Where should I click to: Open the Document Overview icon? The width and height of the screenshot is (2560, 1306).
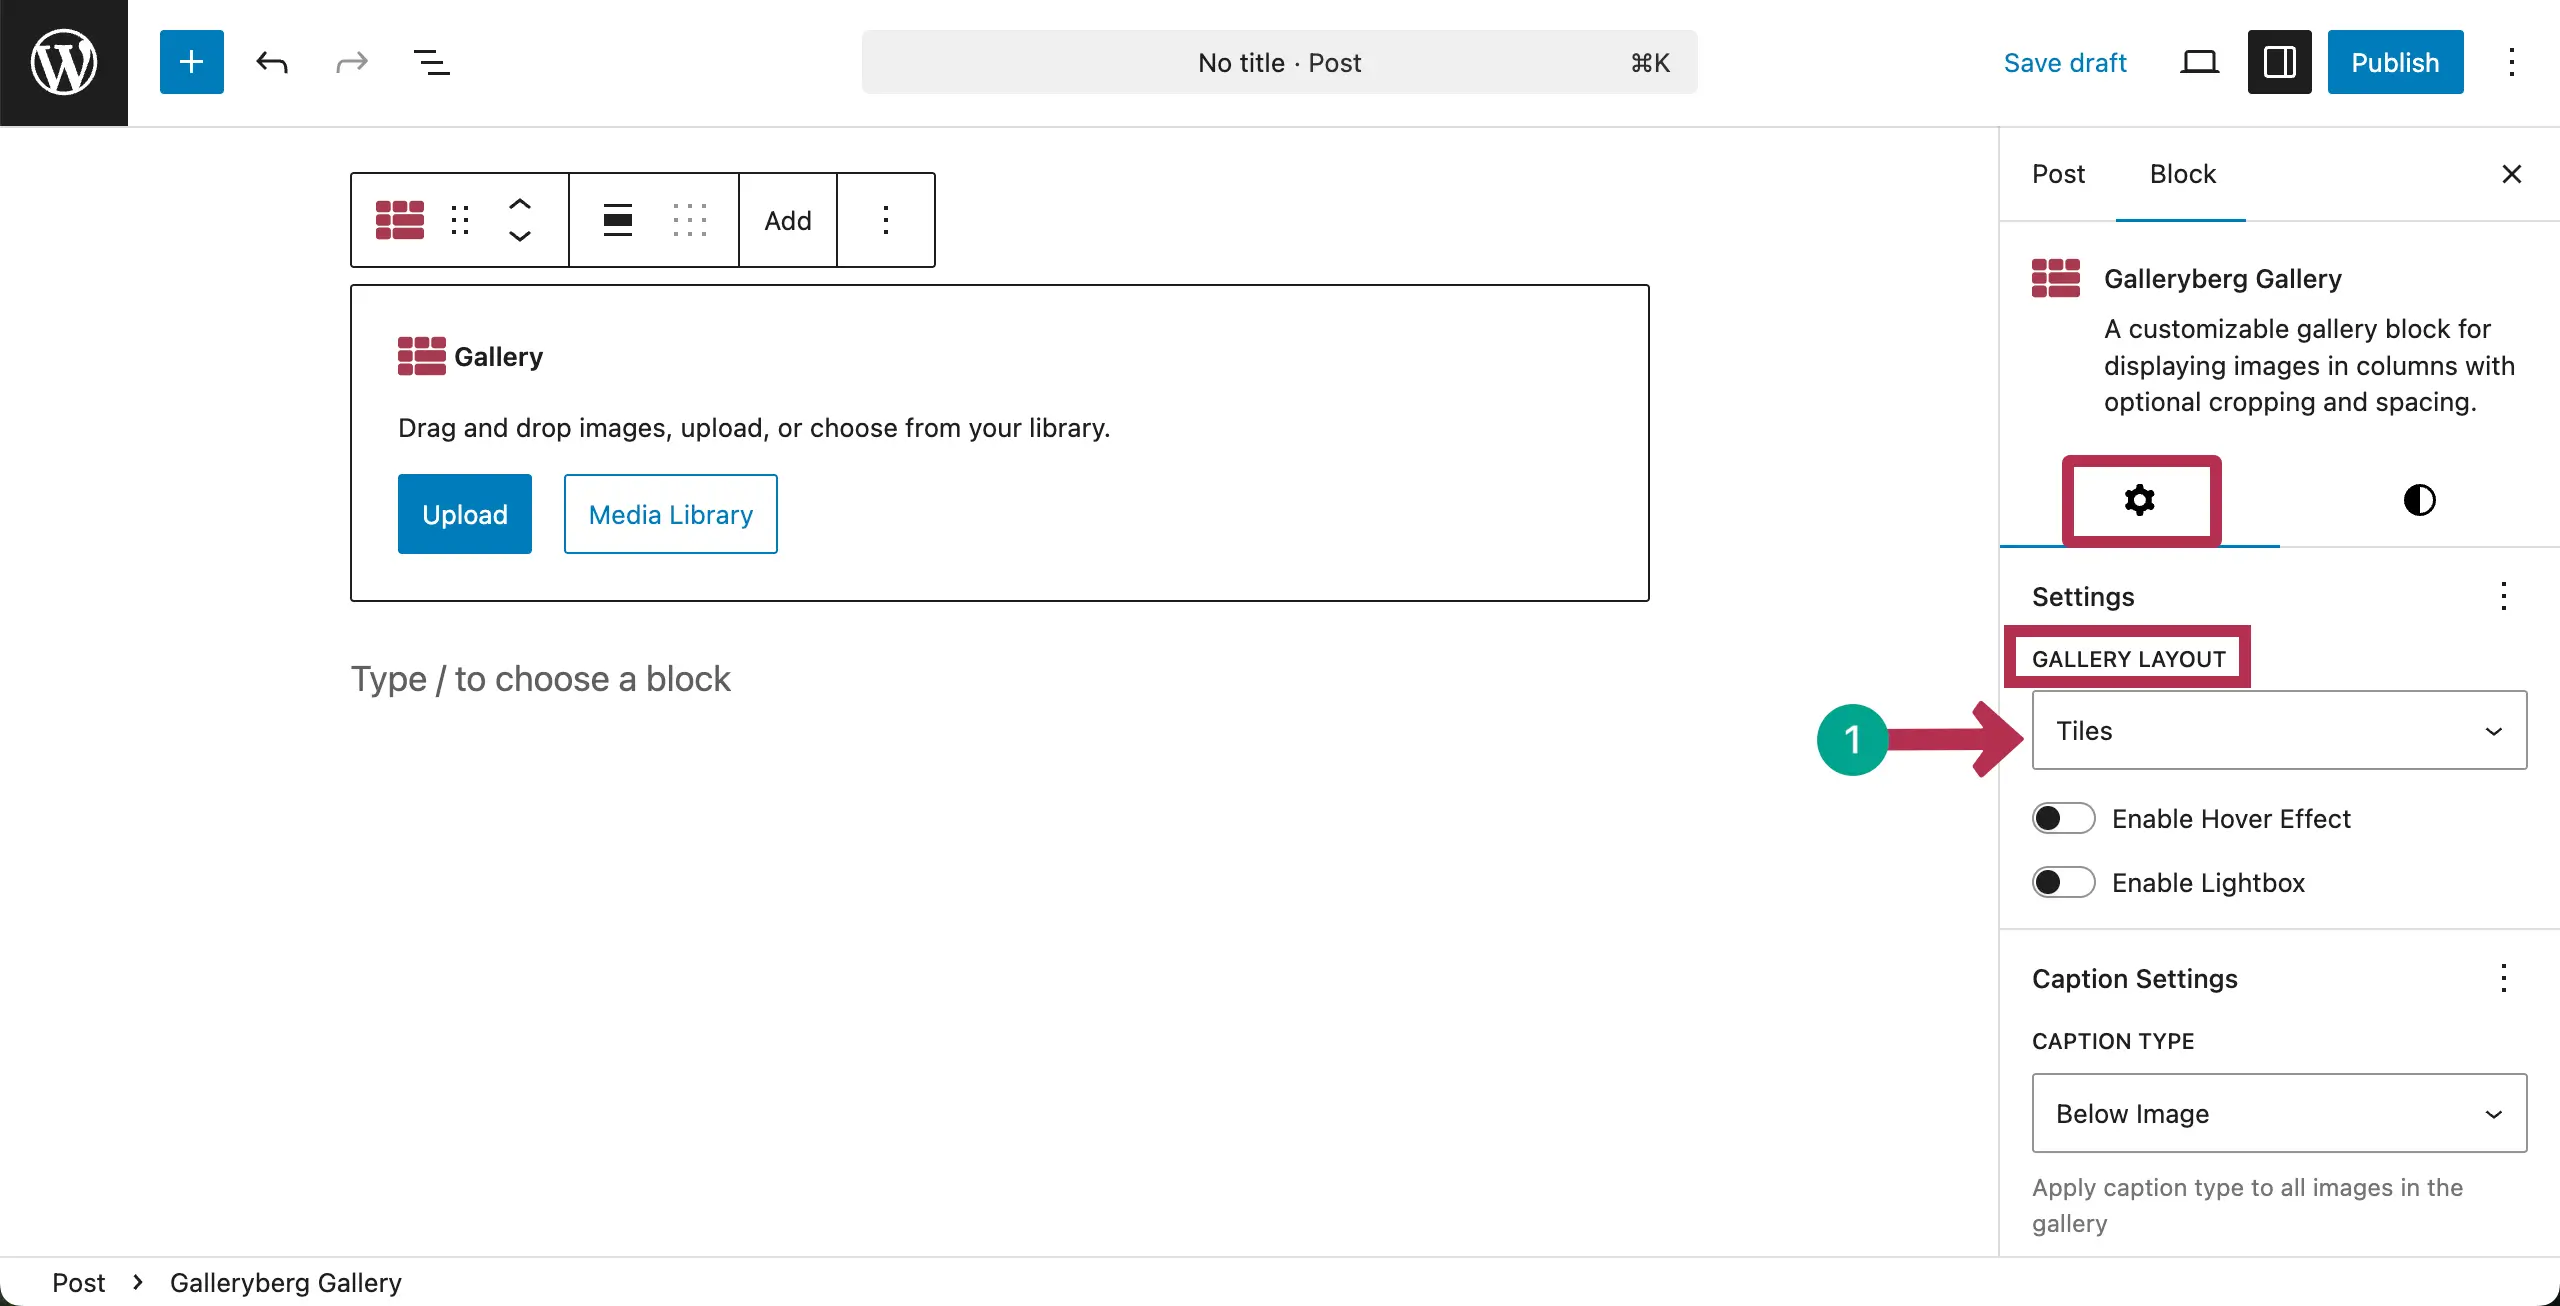430,62
